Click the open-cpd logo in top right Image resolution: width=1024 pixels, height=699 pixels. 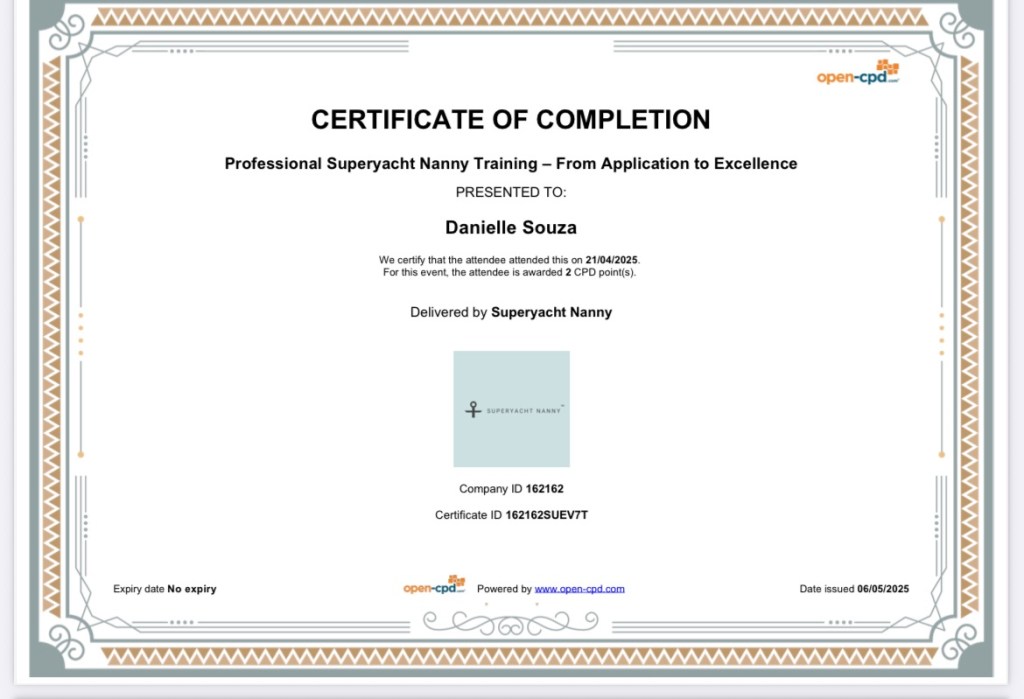coord(858,74)
